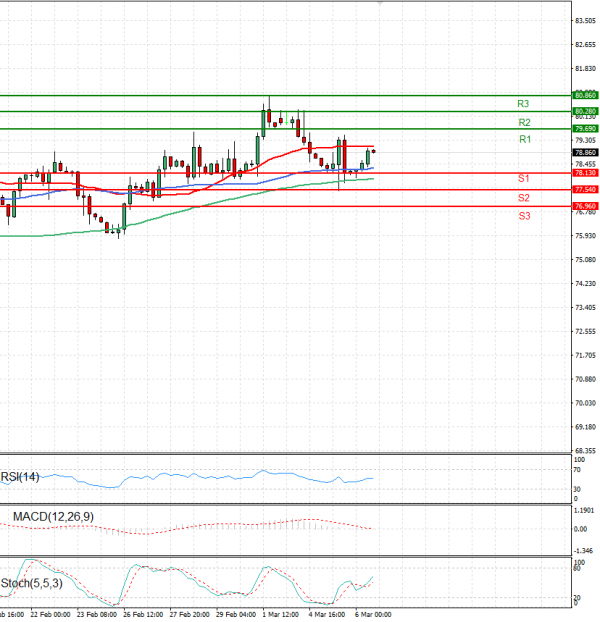Click the 73.405 price axis value
The width and height of the screenshot is (600, 622).
pos(585,307)
